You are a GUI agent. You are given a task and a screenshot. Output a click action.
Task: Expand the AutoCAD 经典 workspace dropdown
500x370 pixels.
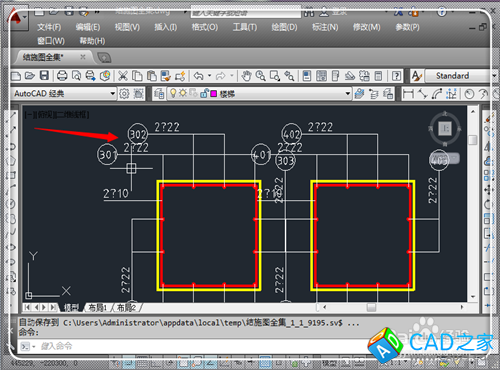pos(113,94)
